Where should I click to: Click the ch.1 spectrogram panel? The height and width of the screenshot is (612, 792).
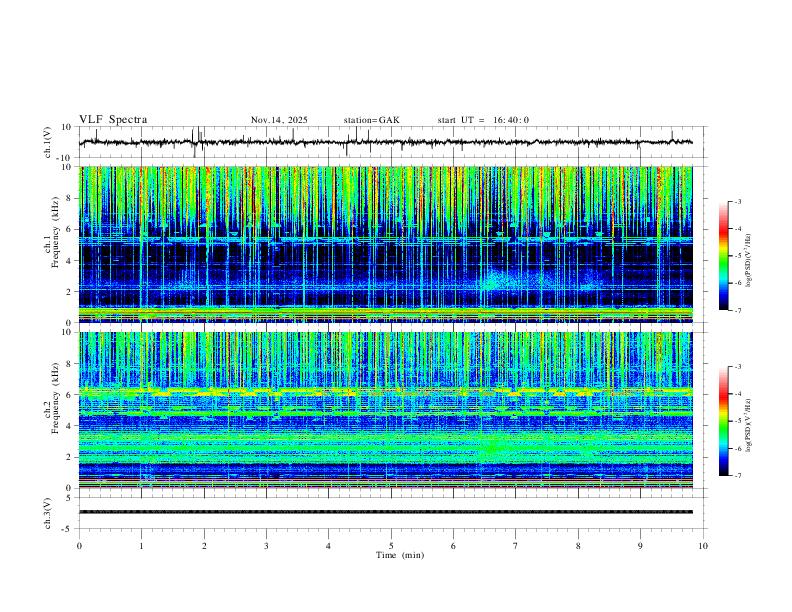386,244
